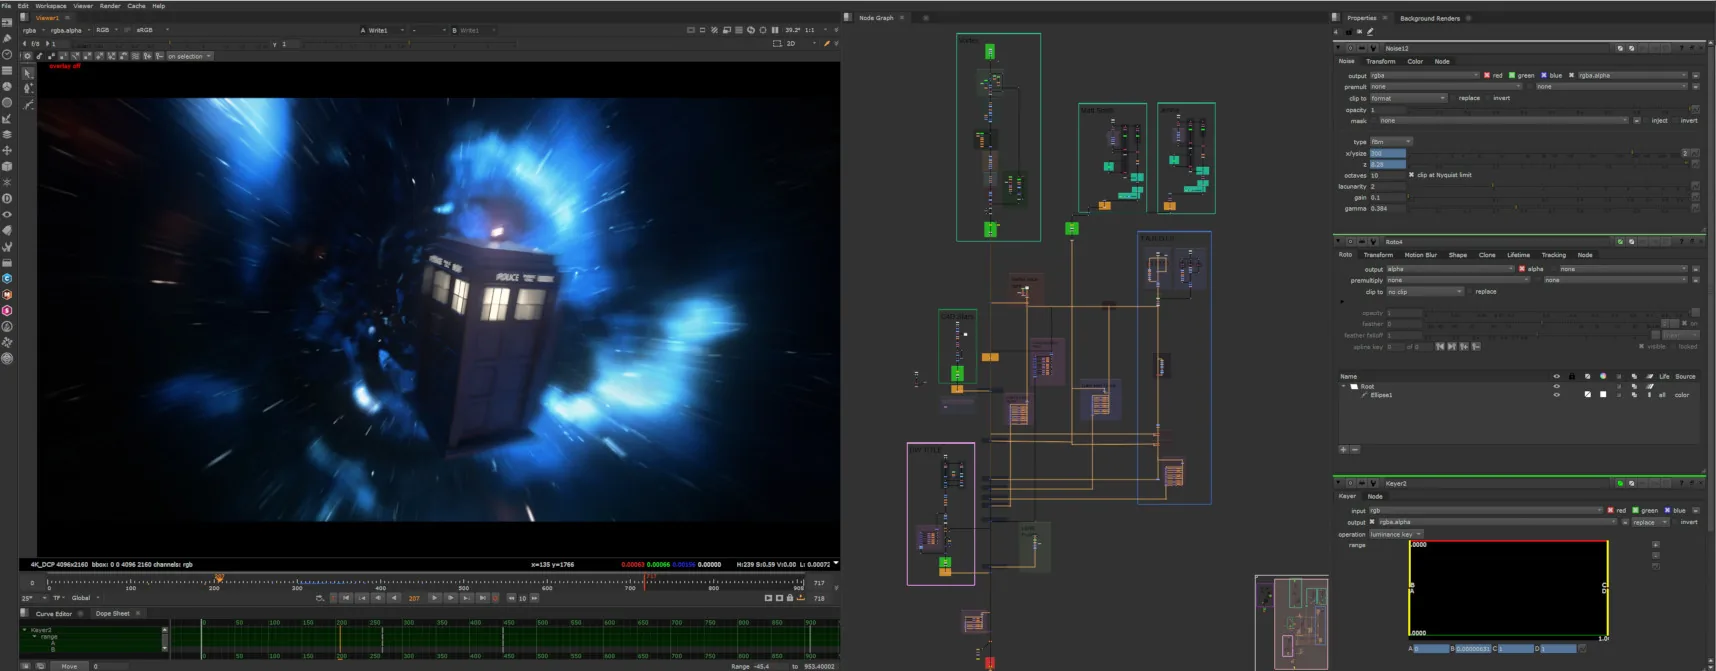
Task: Toggle Ellipse1 visibility eye in Roto list
Action: [1556, 395]
